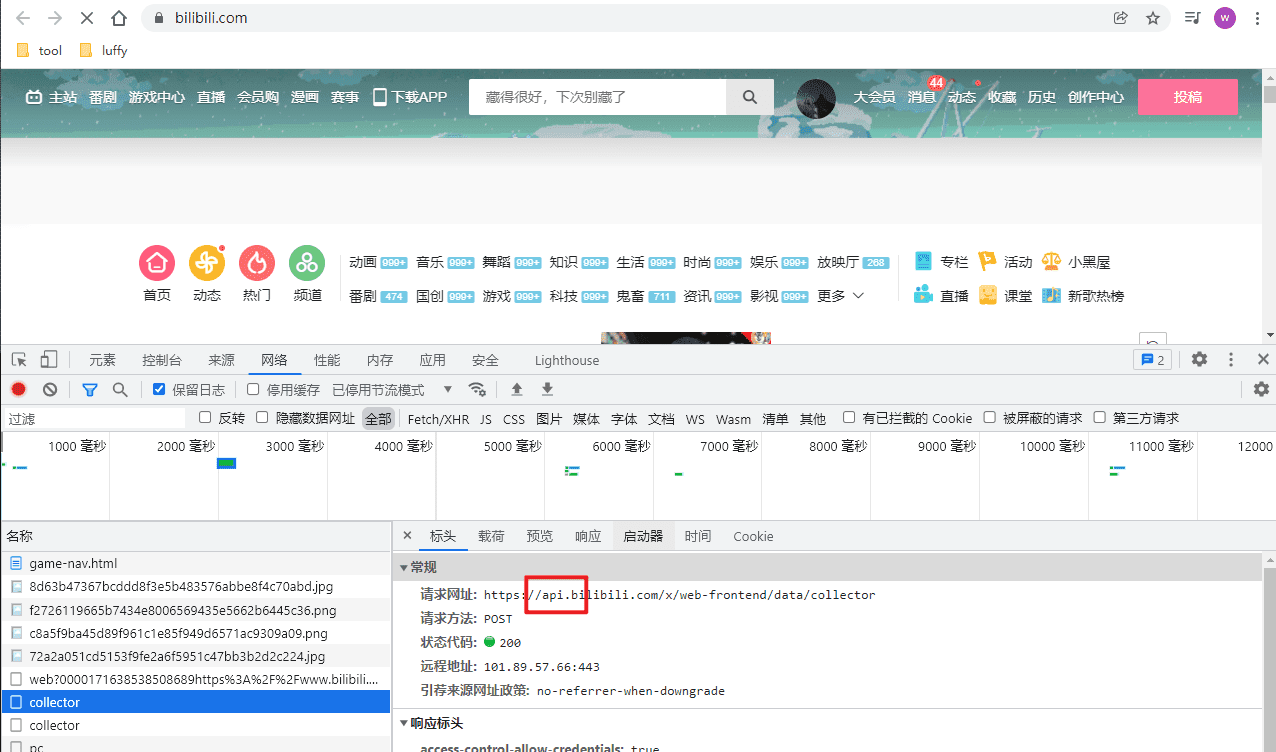Open the Lighthouse DevTools tab
Image resolution: width=1276 pixels, height=752 pixels.
[567, 360]
